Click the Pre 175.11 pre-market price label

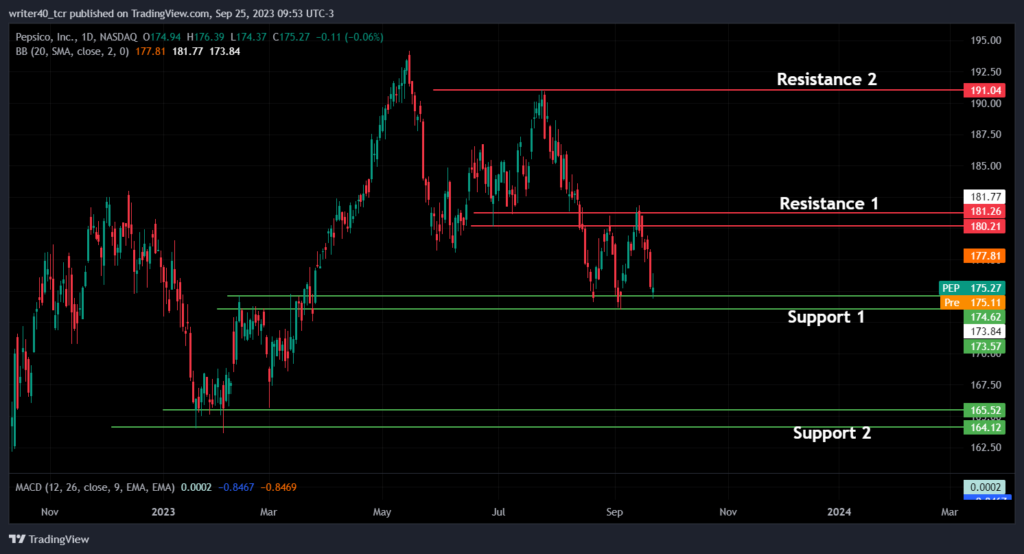pos(972,302)
